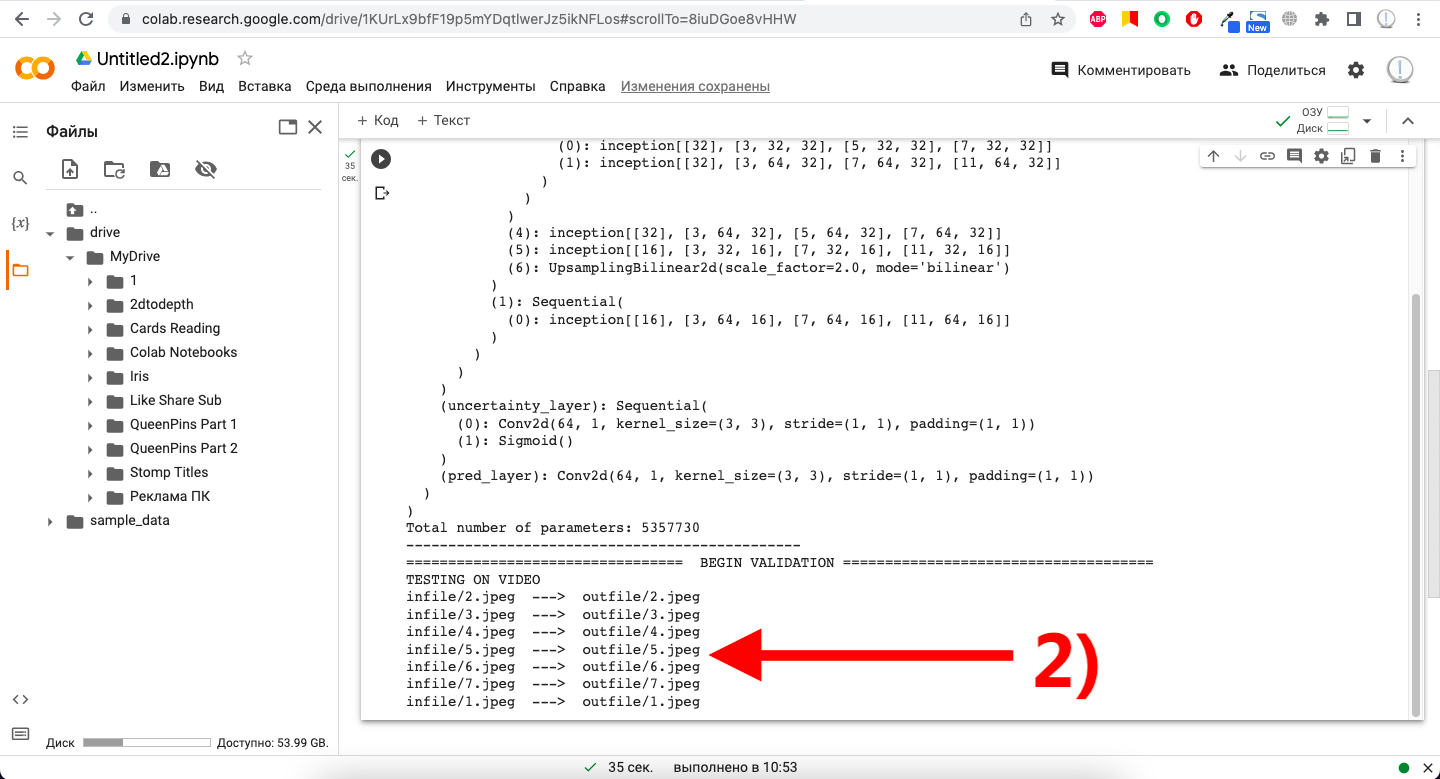The width and height of the screenshot is (1440, 779).
Task: Open the Изменить menu
Action: [152, 86]
